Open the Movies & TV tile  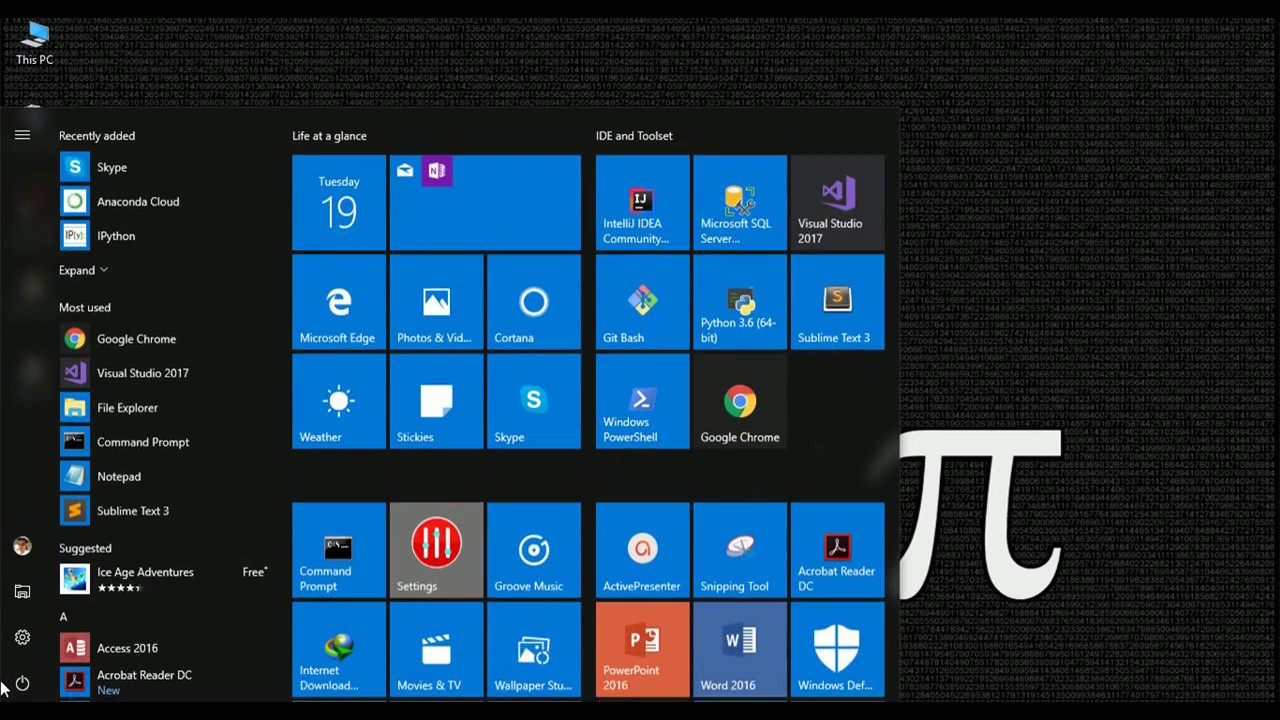tap(436, 649)
